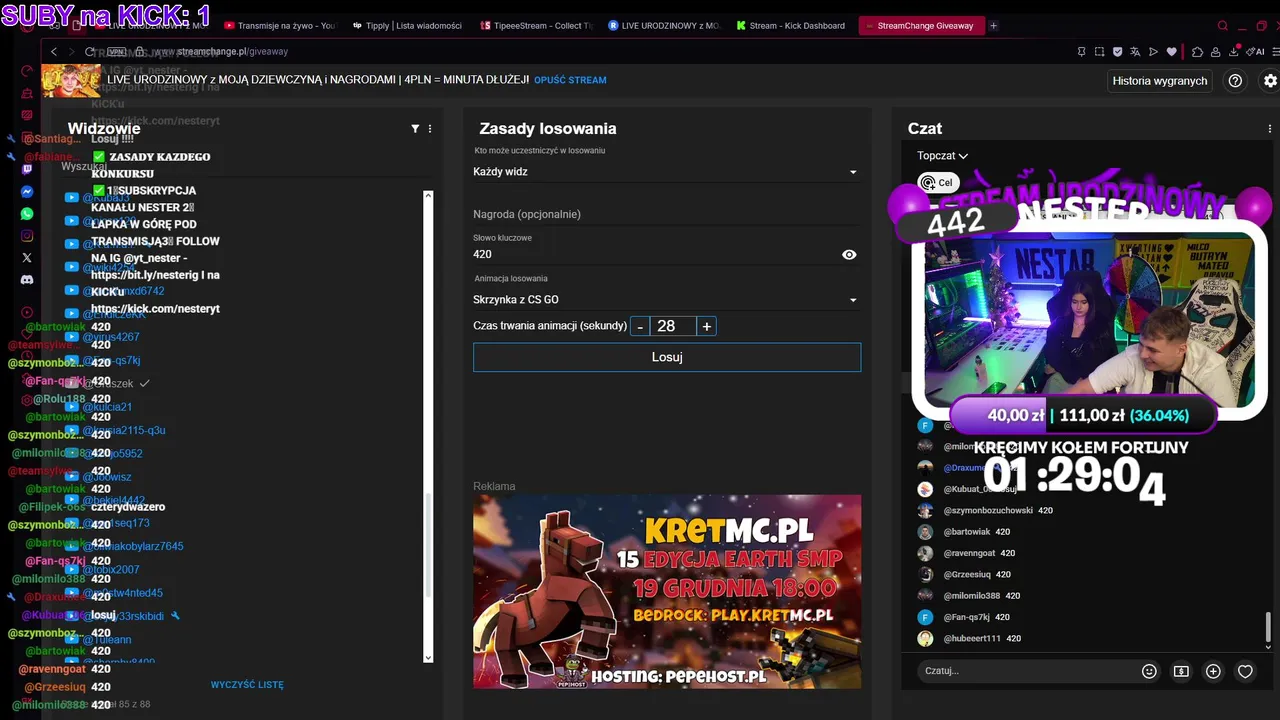Open WhatsApp in browser sidebar

[27, 214]
